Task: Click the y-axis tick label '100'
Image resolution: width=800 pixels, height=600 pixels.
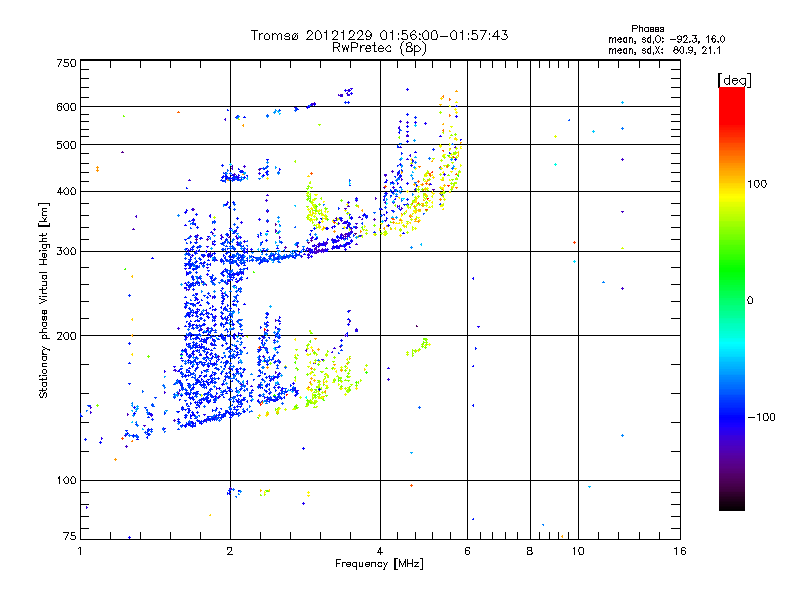Action: point(67,480)
